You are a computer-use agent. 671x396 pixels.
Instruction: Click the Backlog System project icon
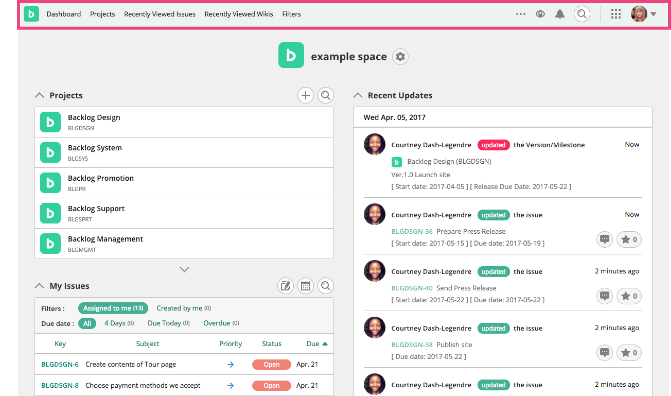pos(50,152)
